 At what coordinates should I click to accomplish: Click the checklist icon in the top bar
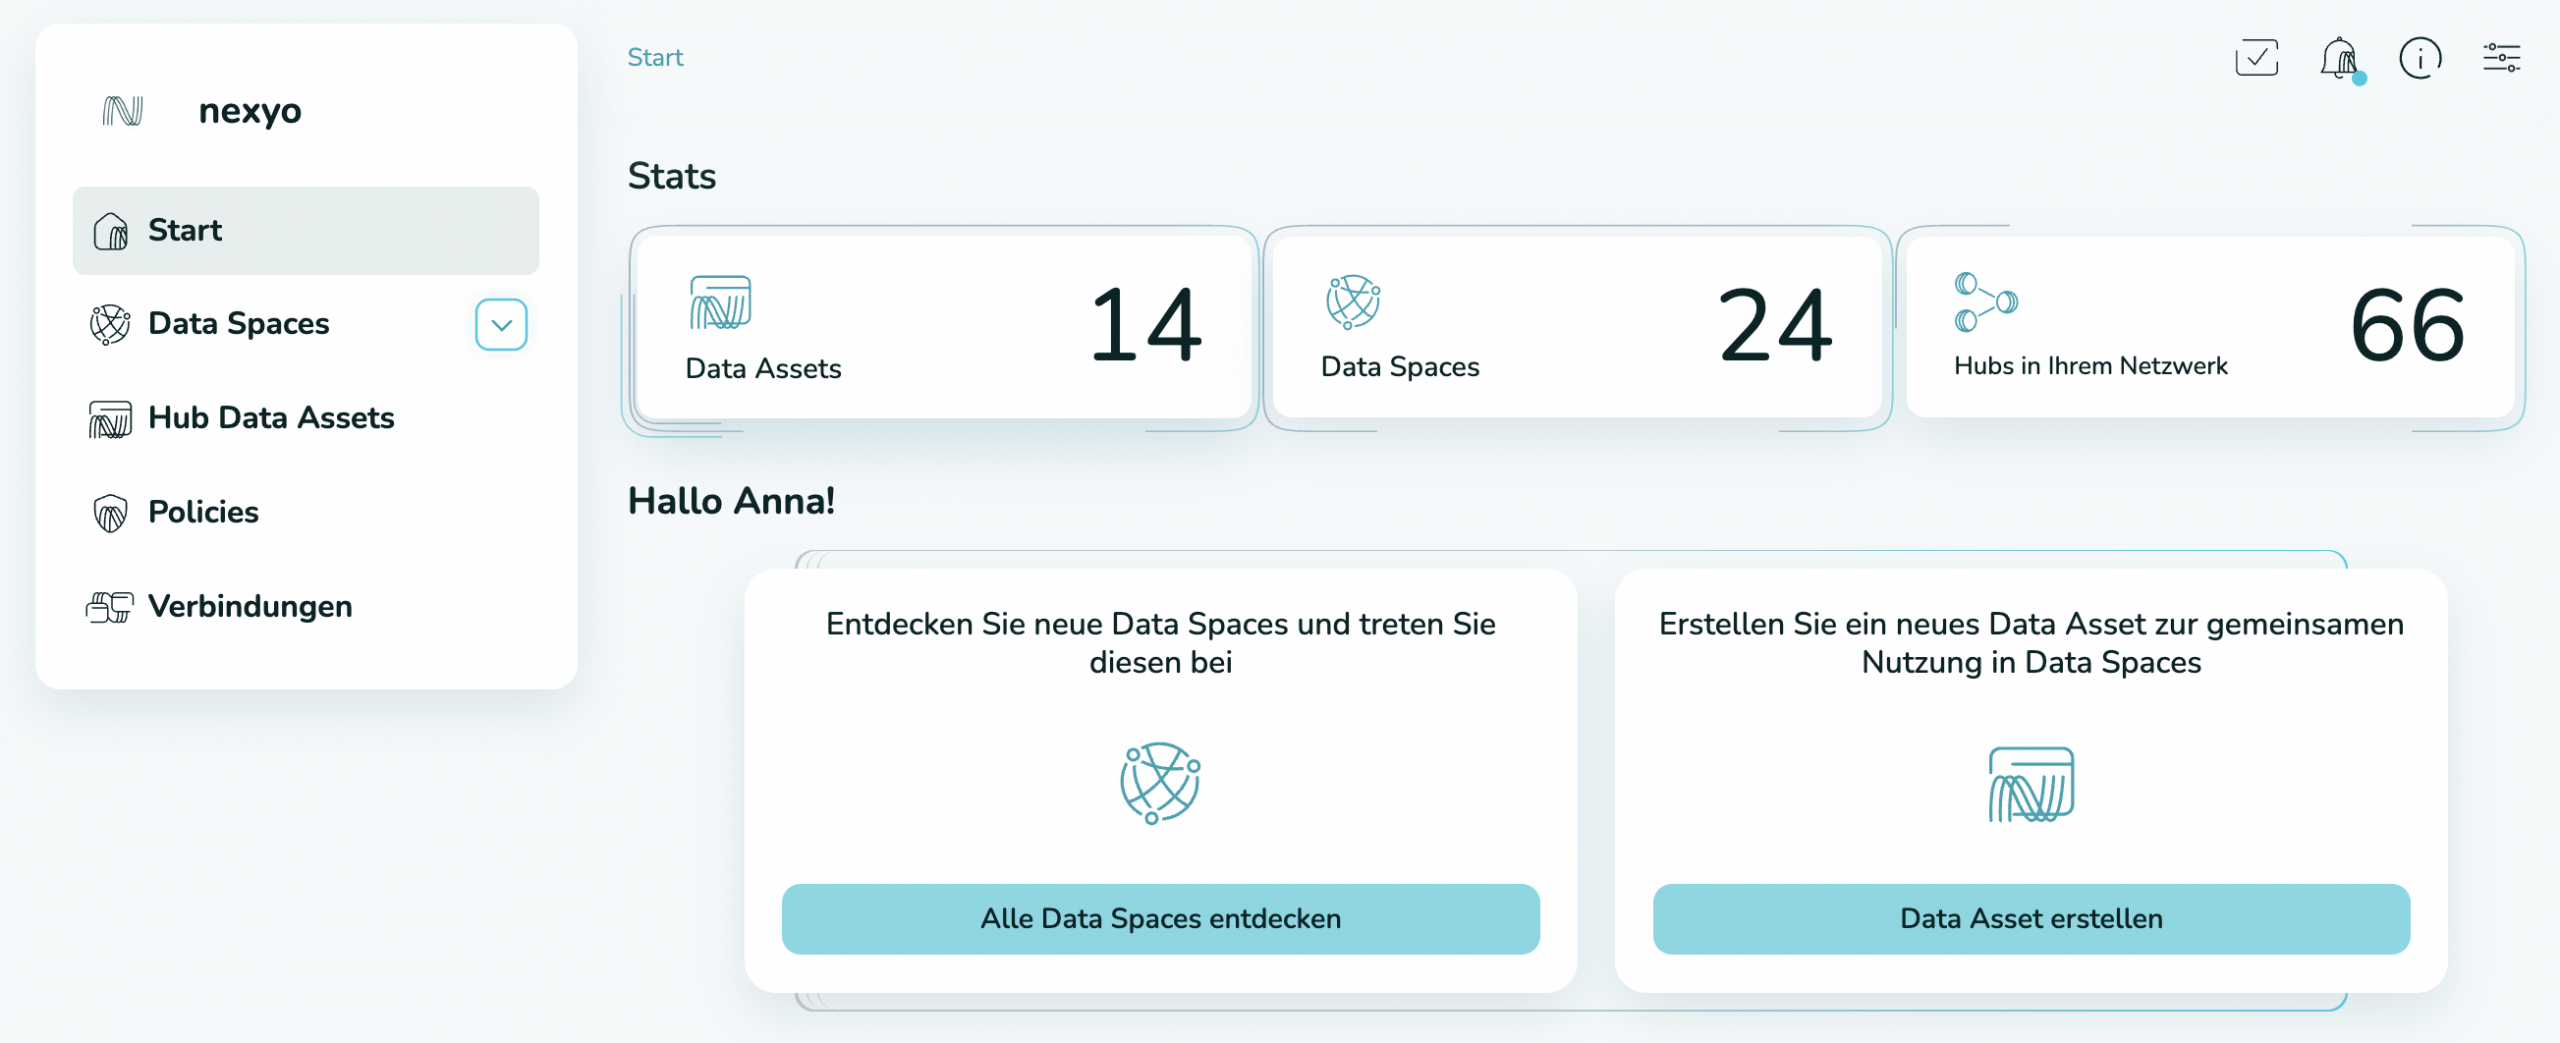[x=2257, y=58]
